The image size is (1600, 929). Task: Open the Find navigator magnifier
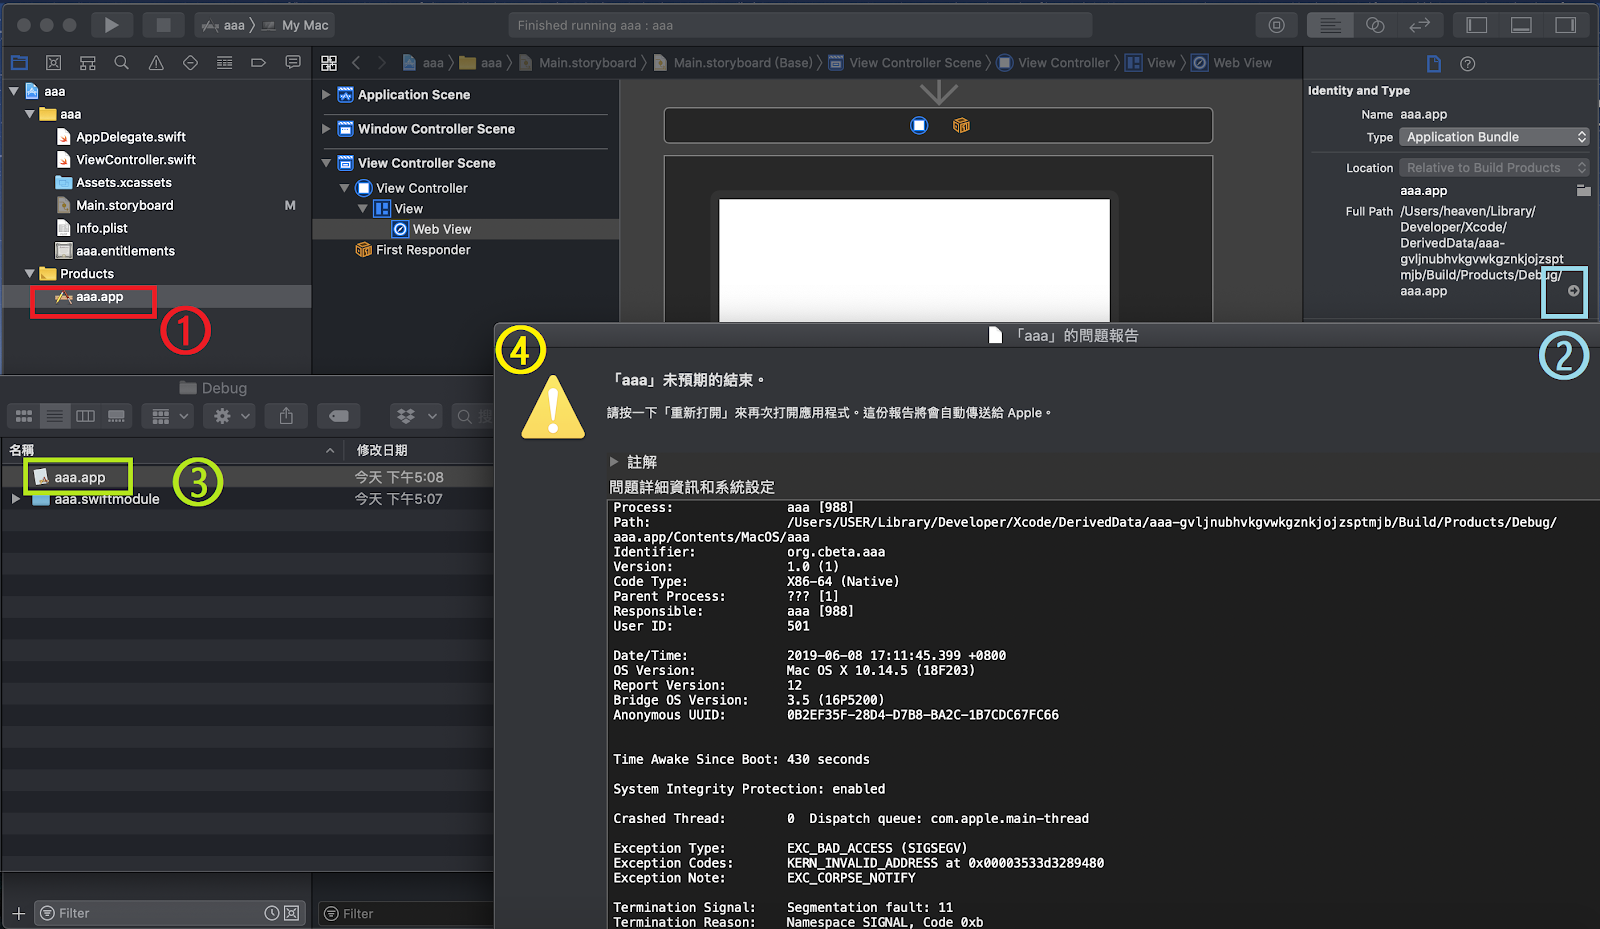click(122, 63)
